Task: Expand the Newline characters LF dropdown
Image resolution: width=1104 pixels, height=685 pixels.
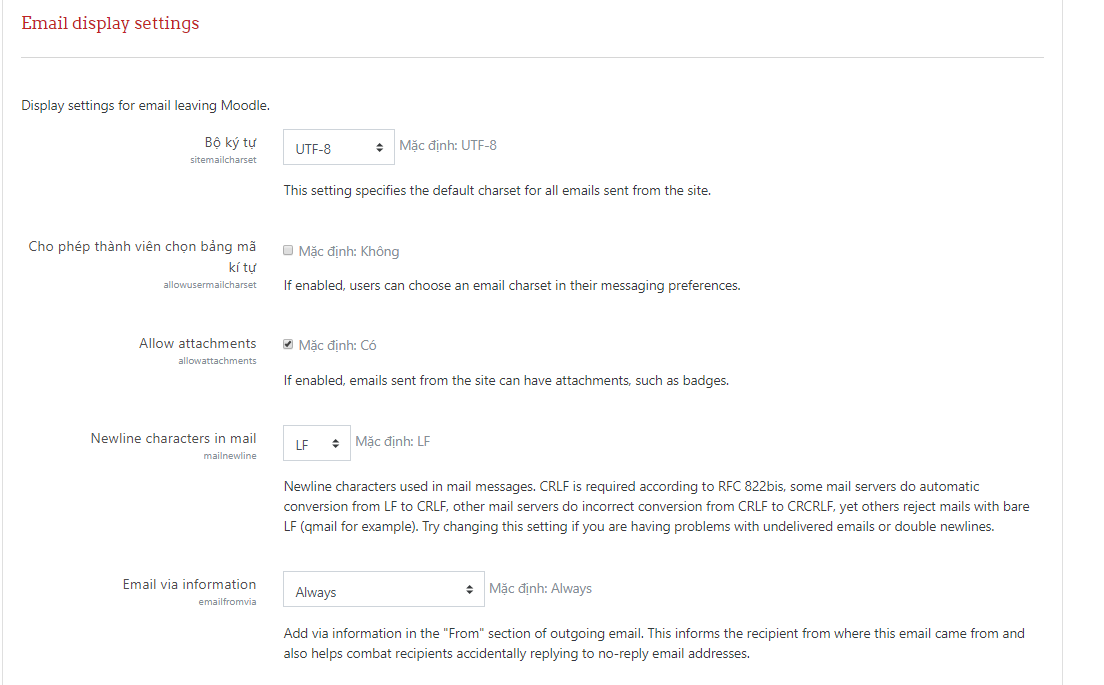Action: click(316, 444)
